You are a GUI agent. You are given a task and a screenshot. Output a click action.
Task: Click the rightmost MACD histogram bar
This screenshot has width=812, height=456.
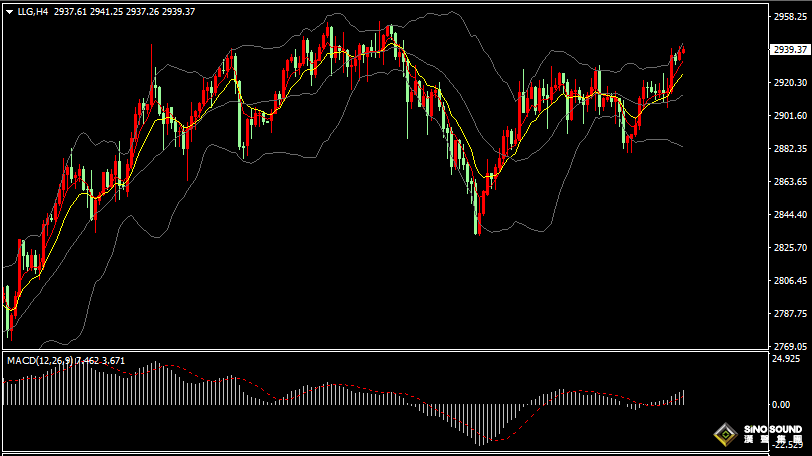[683, 397]
